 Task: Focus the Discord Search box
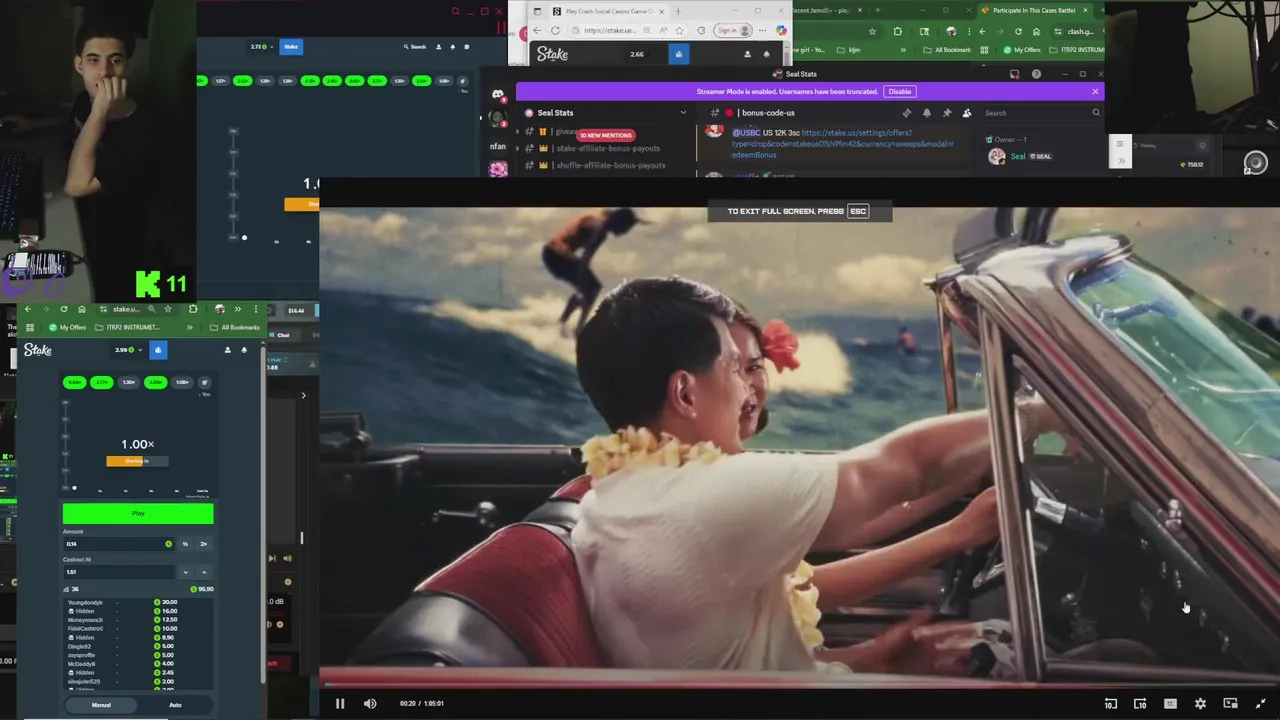pos(1040,113)
